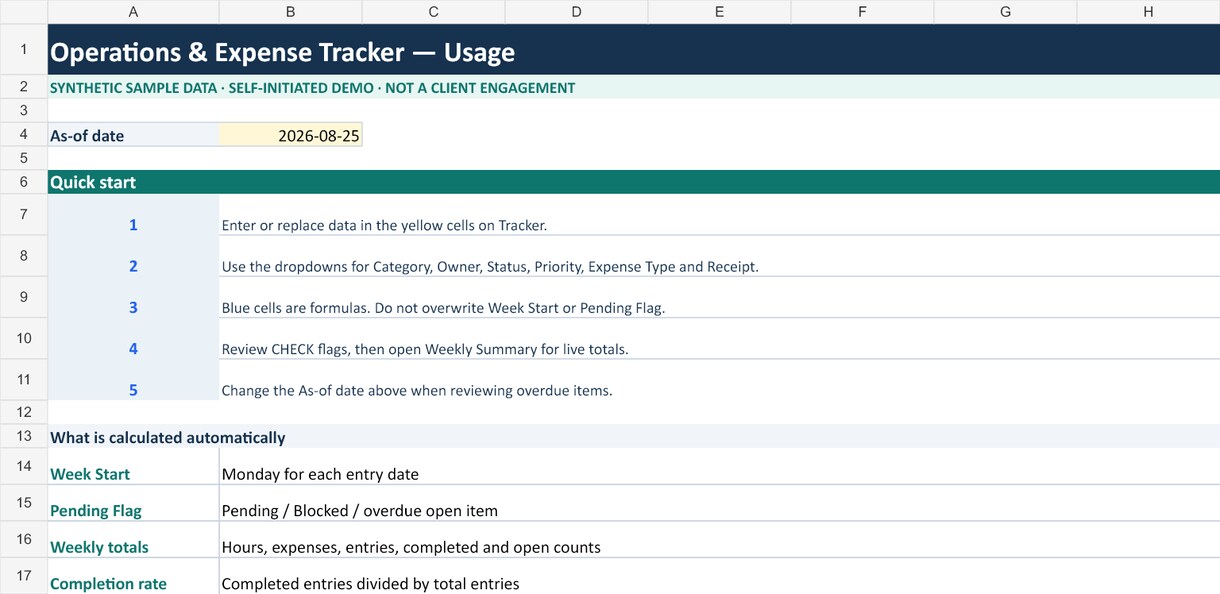Select row 13 by its header
Image resolution: width=1220 pixels, height=594 pixels.
coord(24,436)
